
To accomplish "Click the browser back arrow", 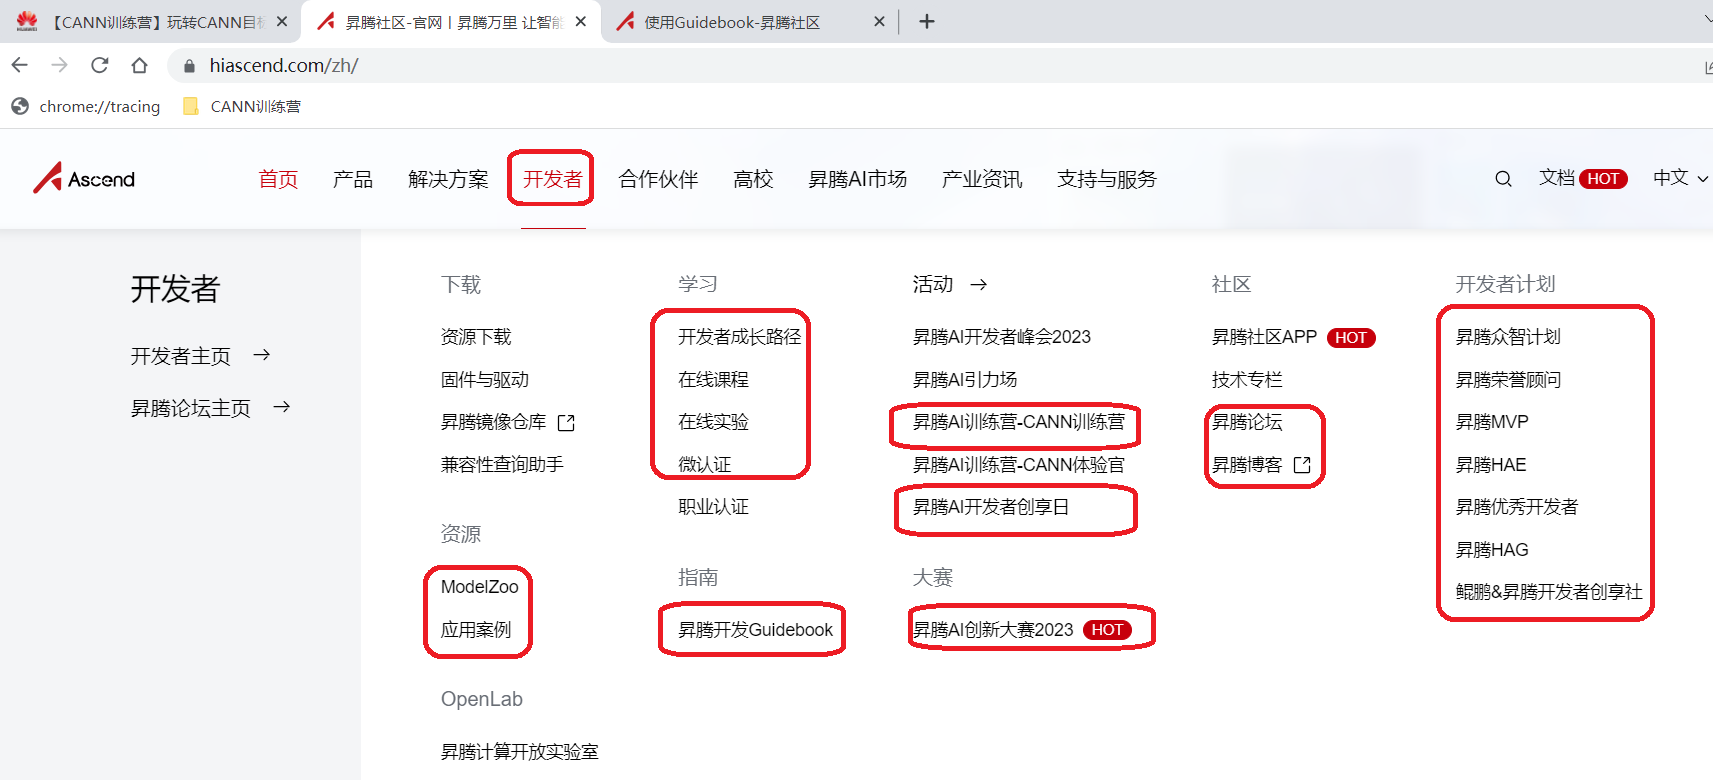I will click(20, 65).
